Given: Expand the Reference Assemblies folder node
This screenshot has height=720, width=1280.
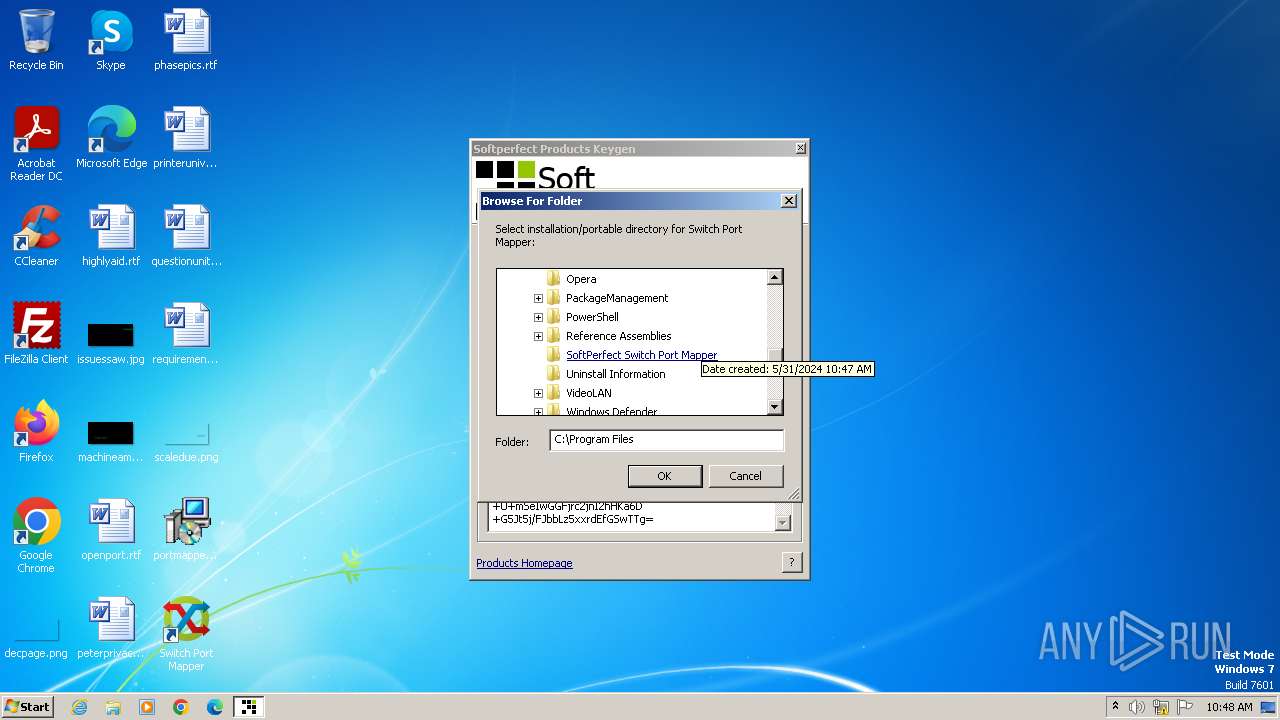Looking at the screenshot, I should point(538,336).
